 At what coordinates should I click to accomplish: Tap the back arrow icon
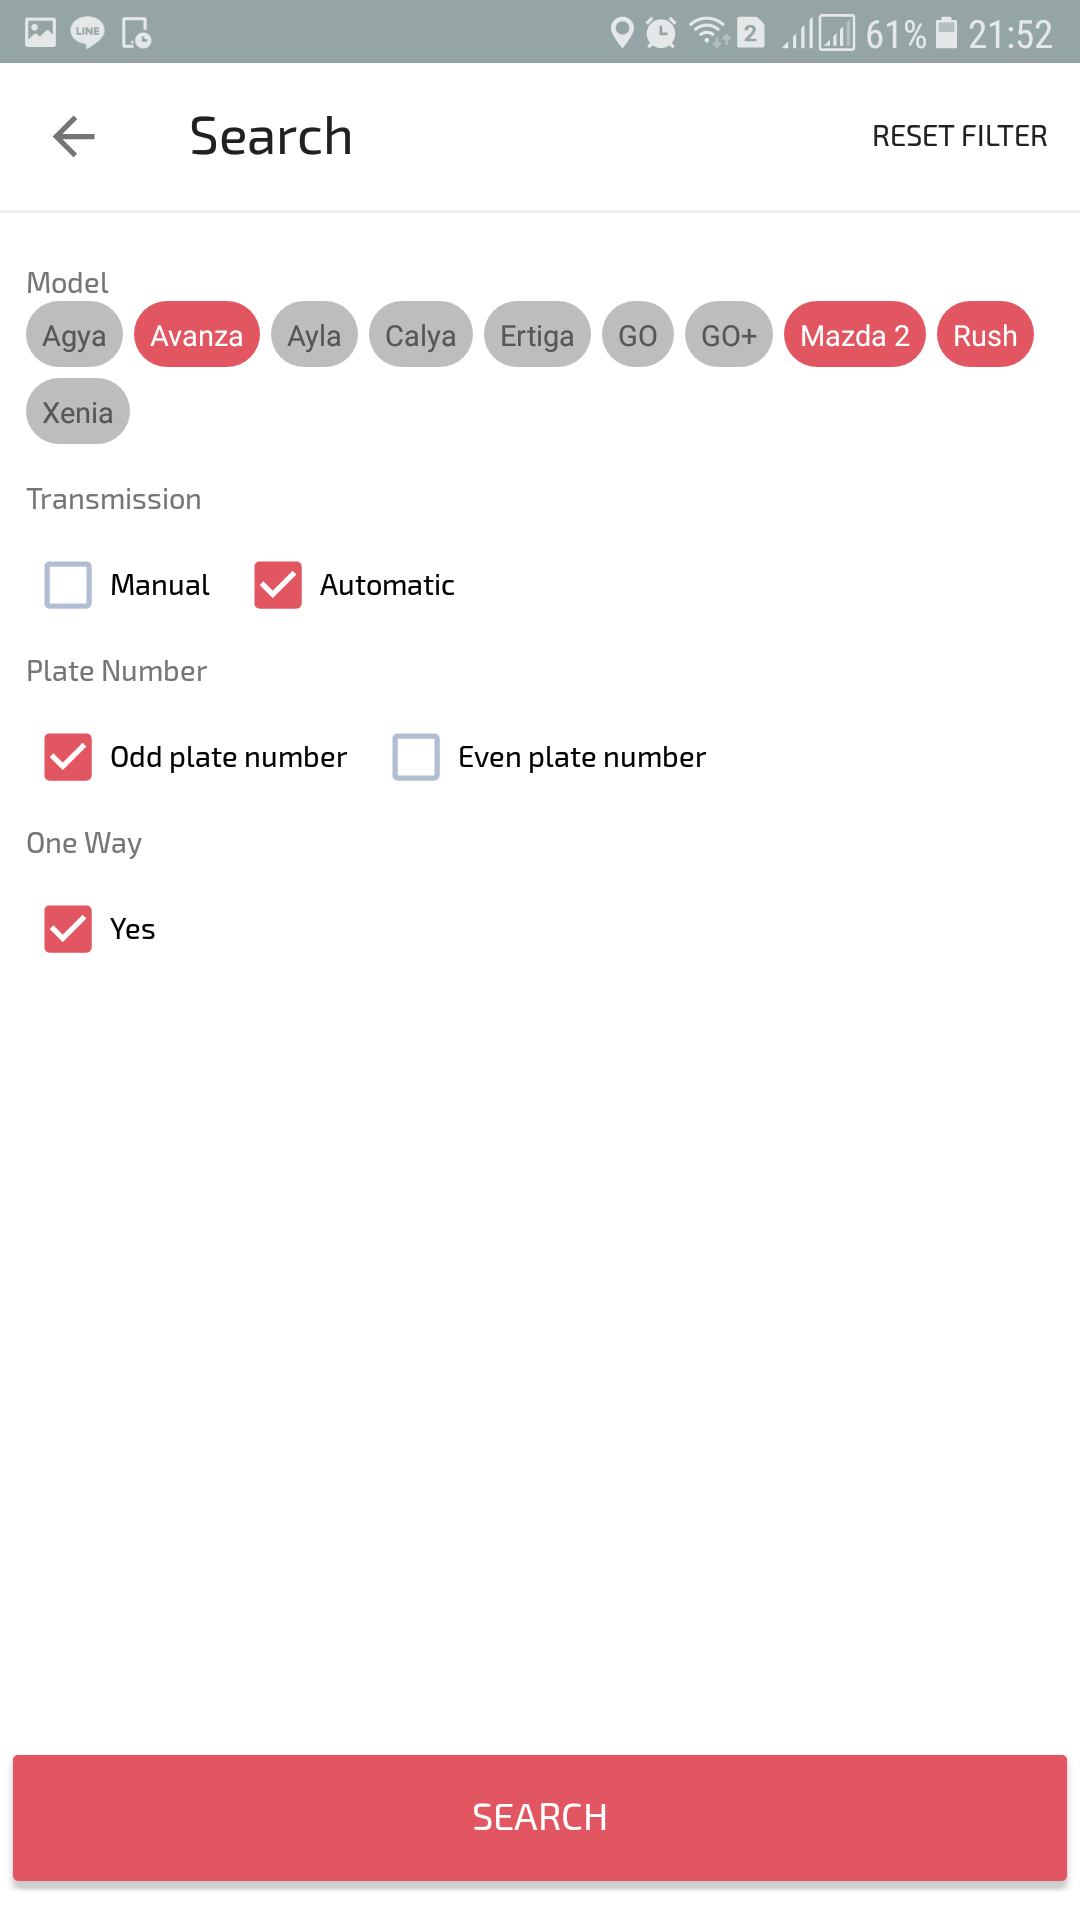[x=74, y=137]
